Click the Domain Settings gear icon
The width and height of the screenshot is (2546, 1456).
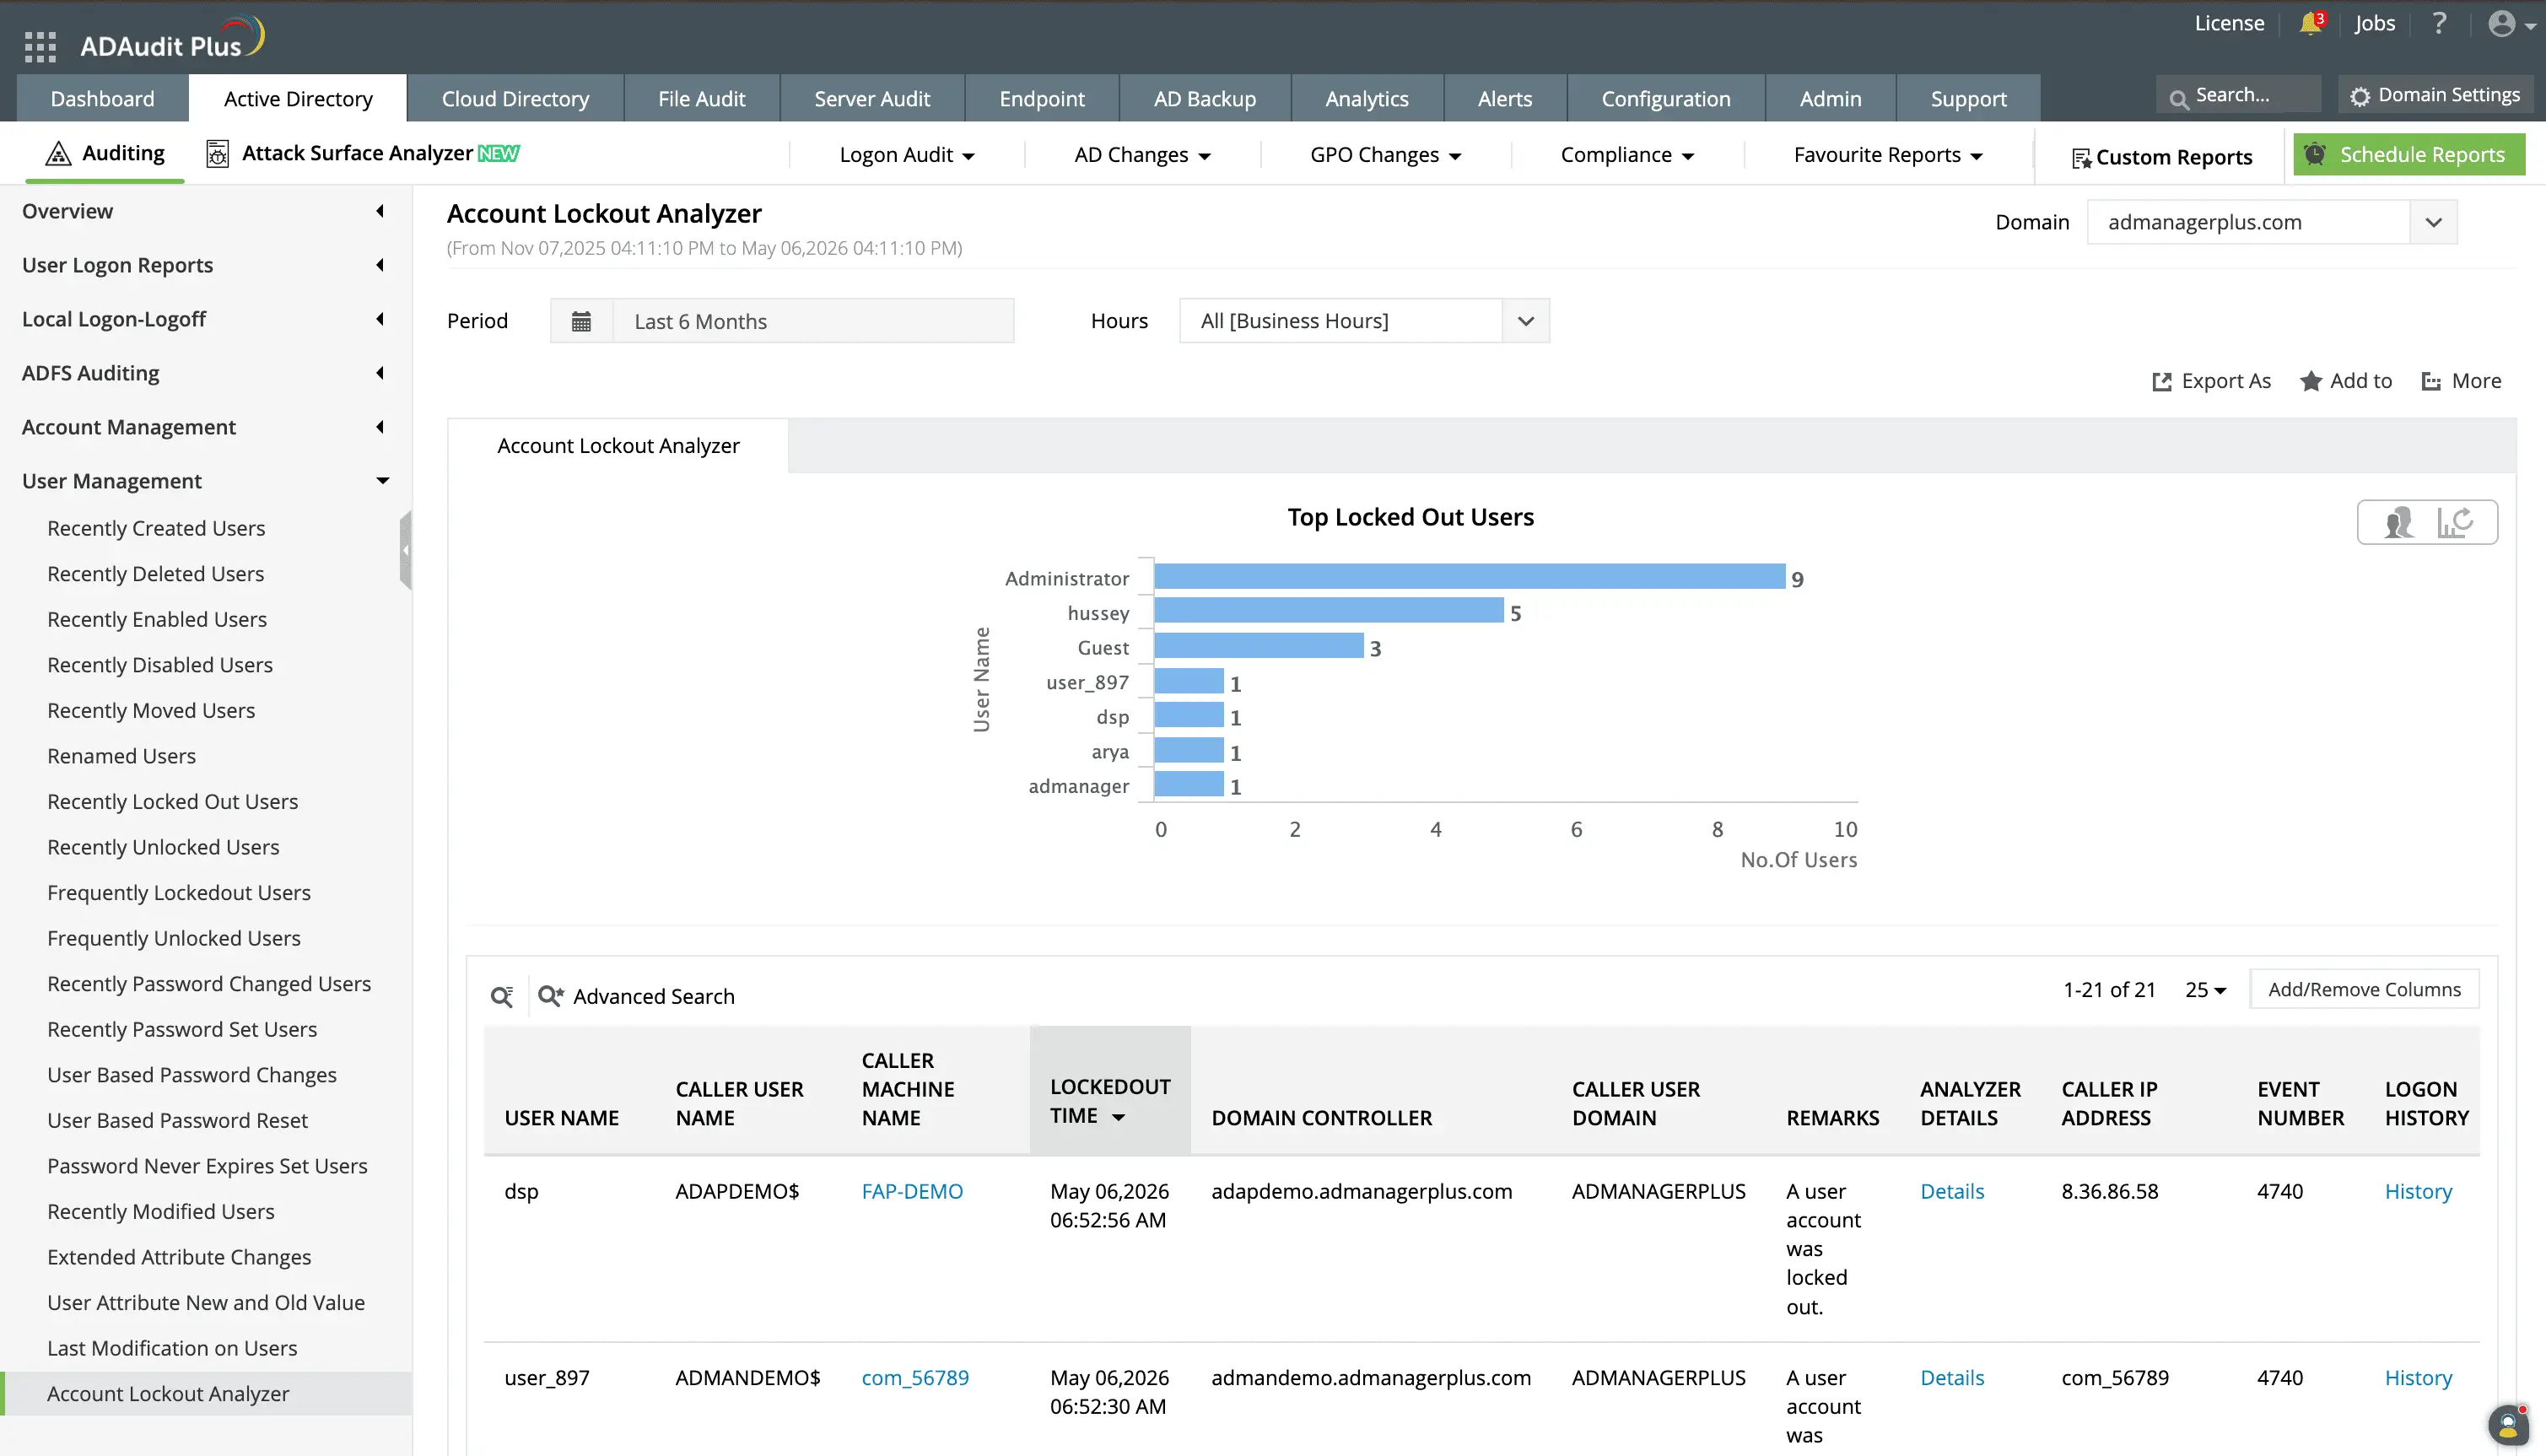[x=2359, y=97]
